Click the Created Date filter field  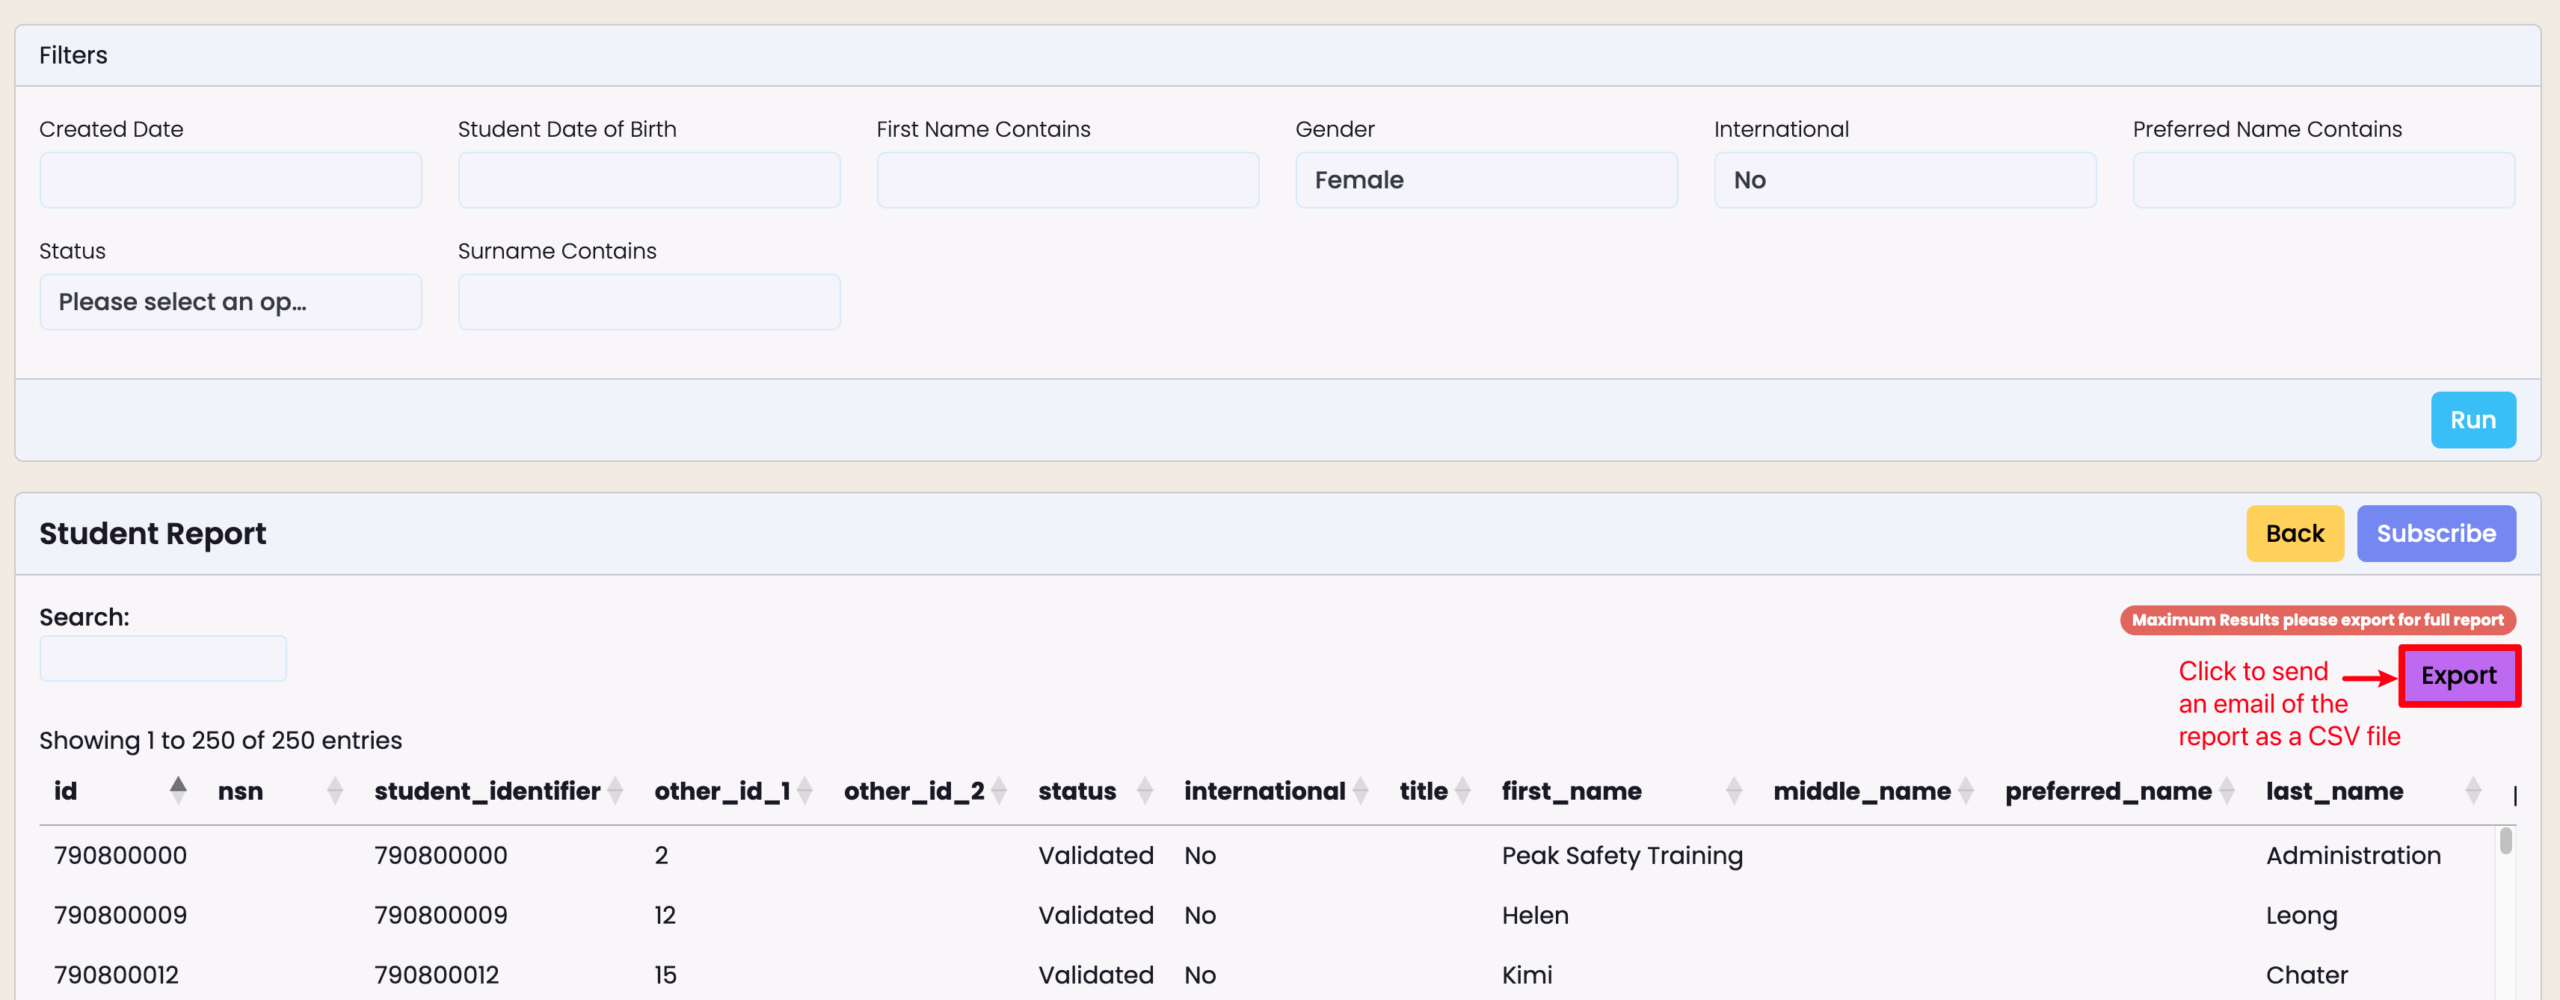click(x=230, y=180)
